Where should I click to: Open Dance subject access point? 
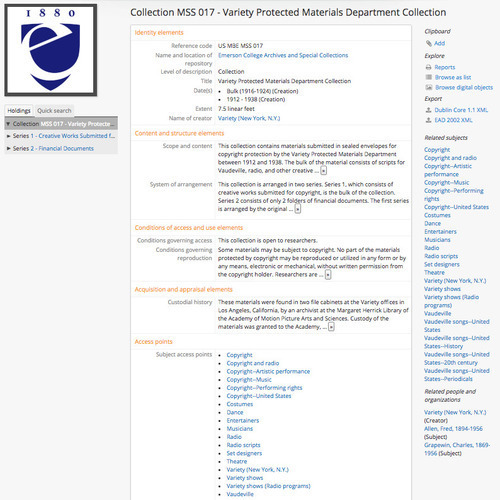point(235,413)
